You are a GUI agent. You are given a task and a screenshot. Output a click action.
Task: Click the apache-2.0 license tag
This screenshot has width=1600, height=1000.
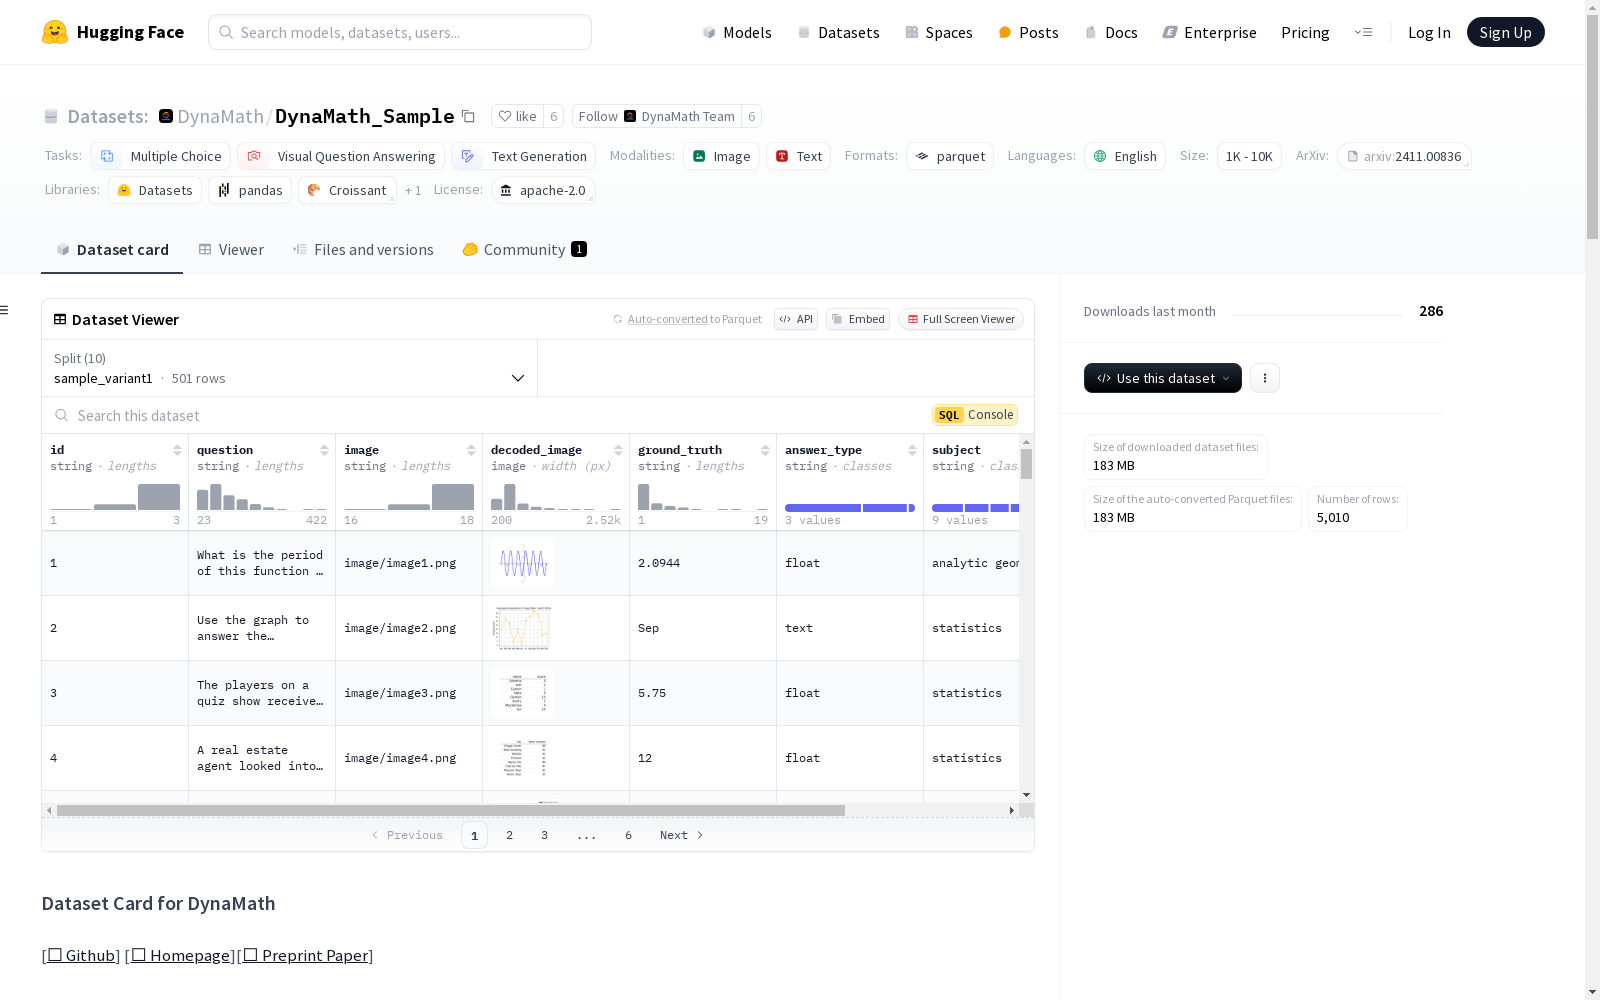coord(543,190)
